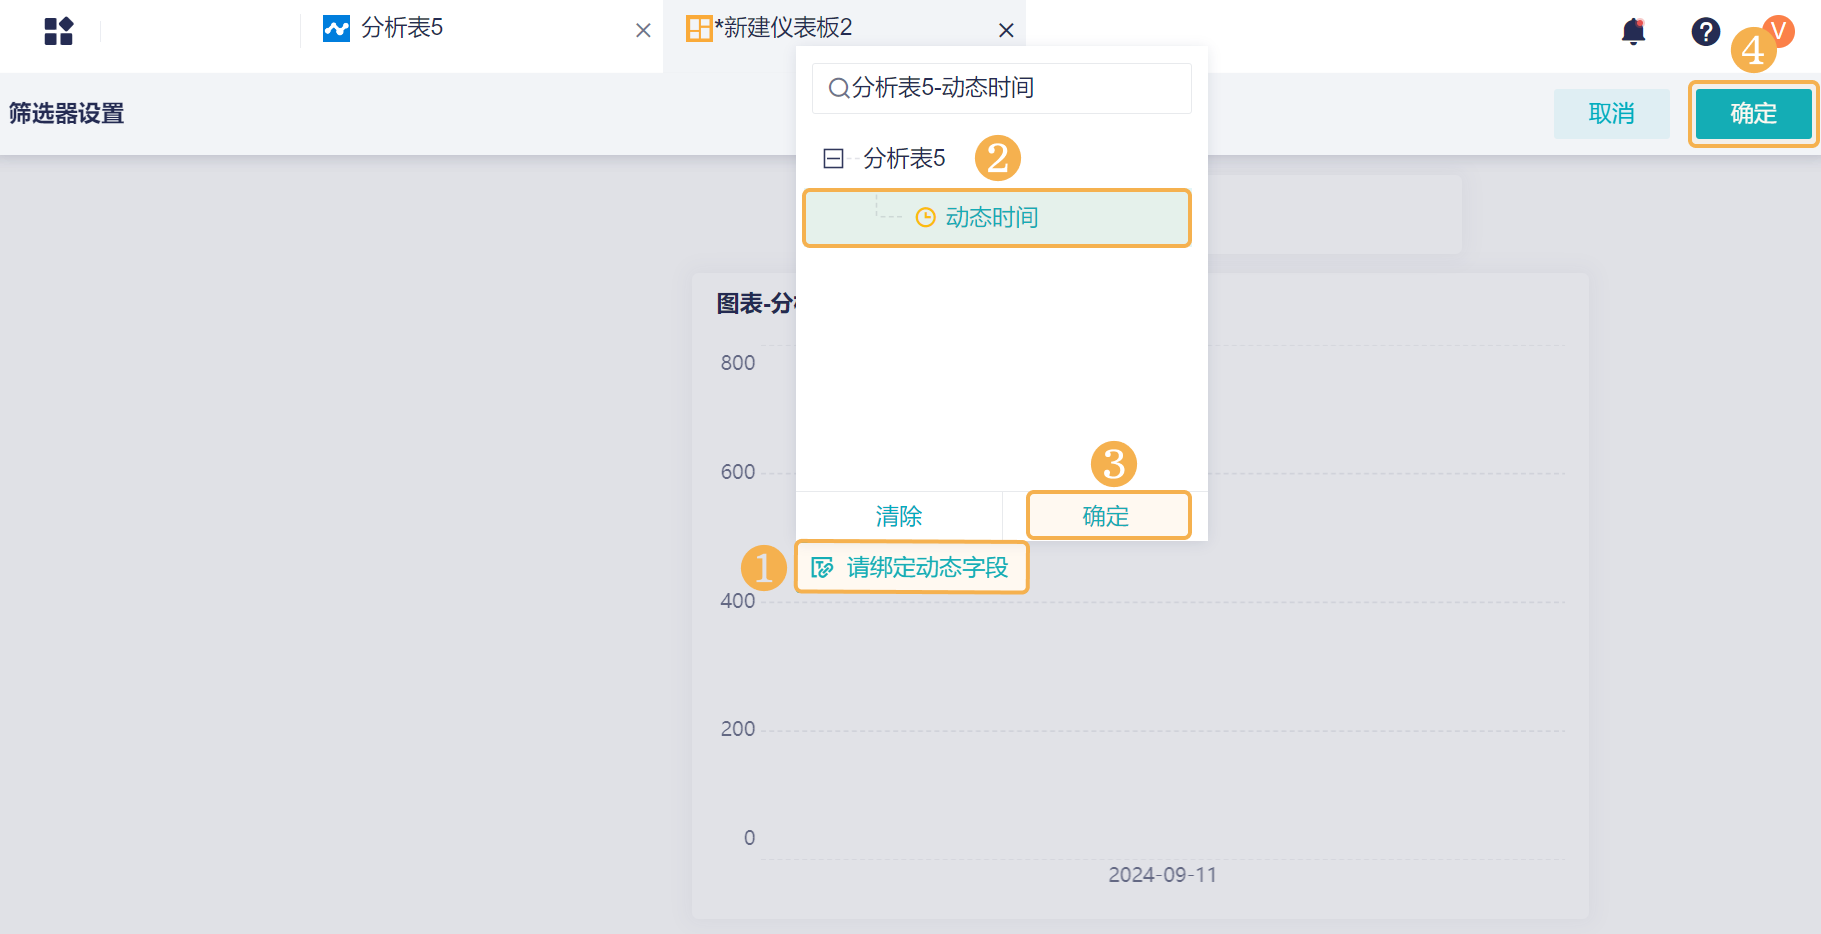Open the 请绑定动态字段 dropdown
This screenshot has height=934, width=1821.
(x=926, y=568)
